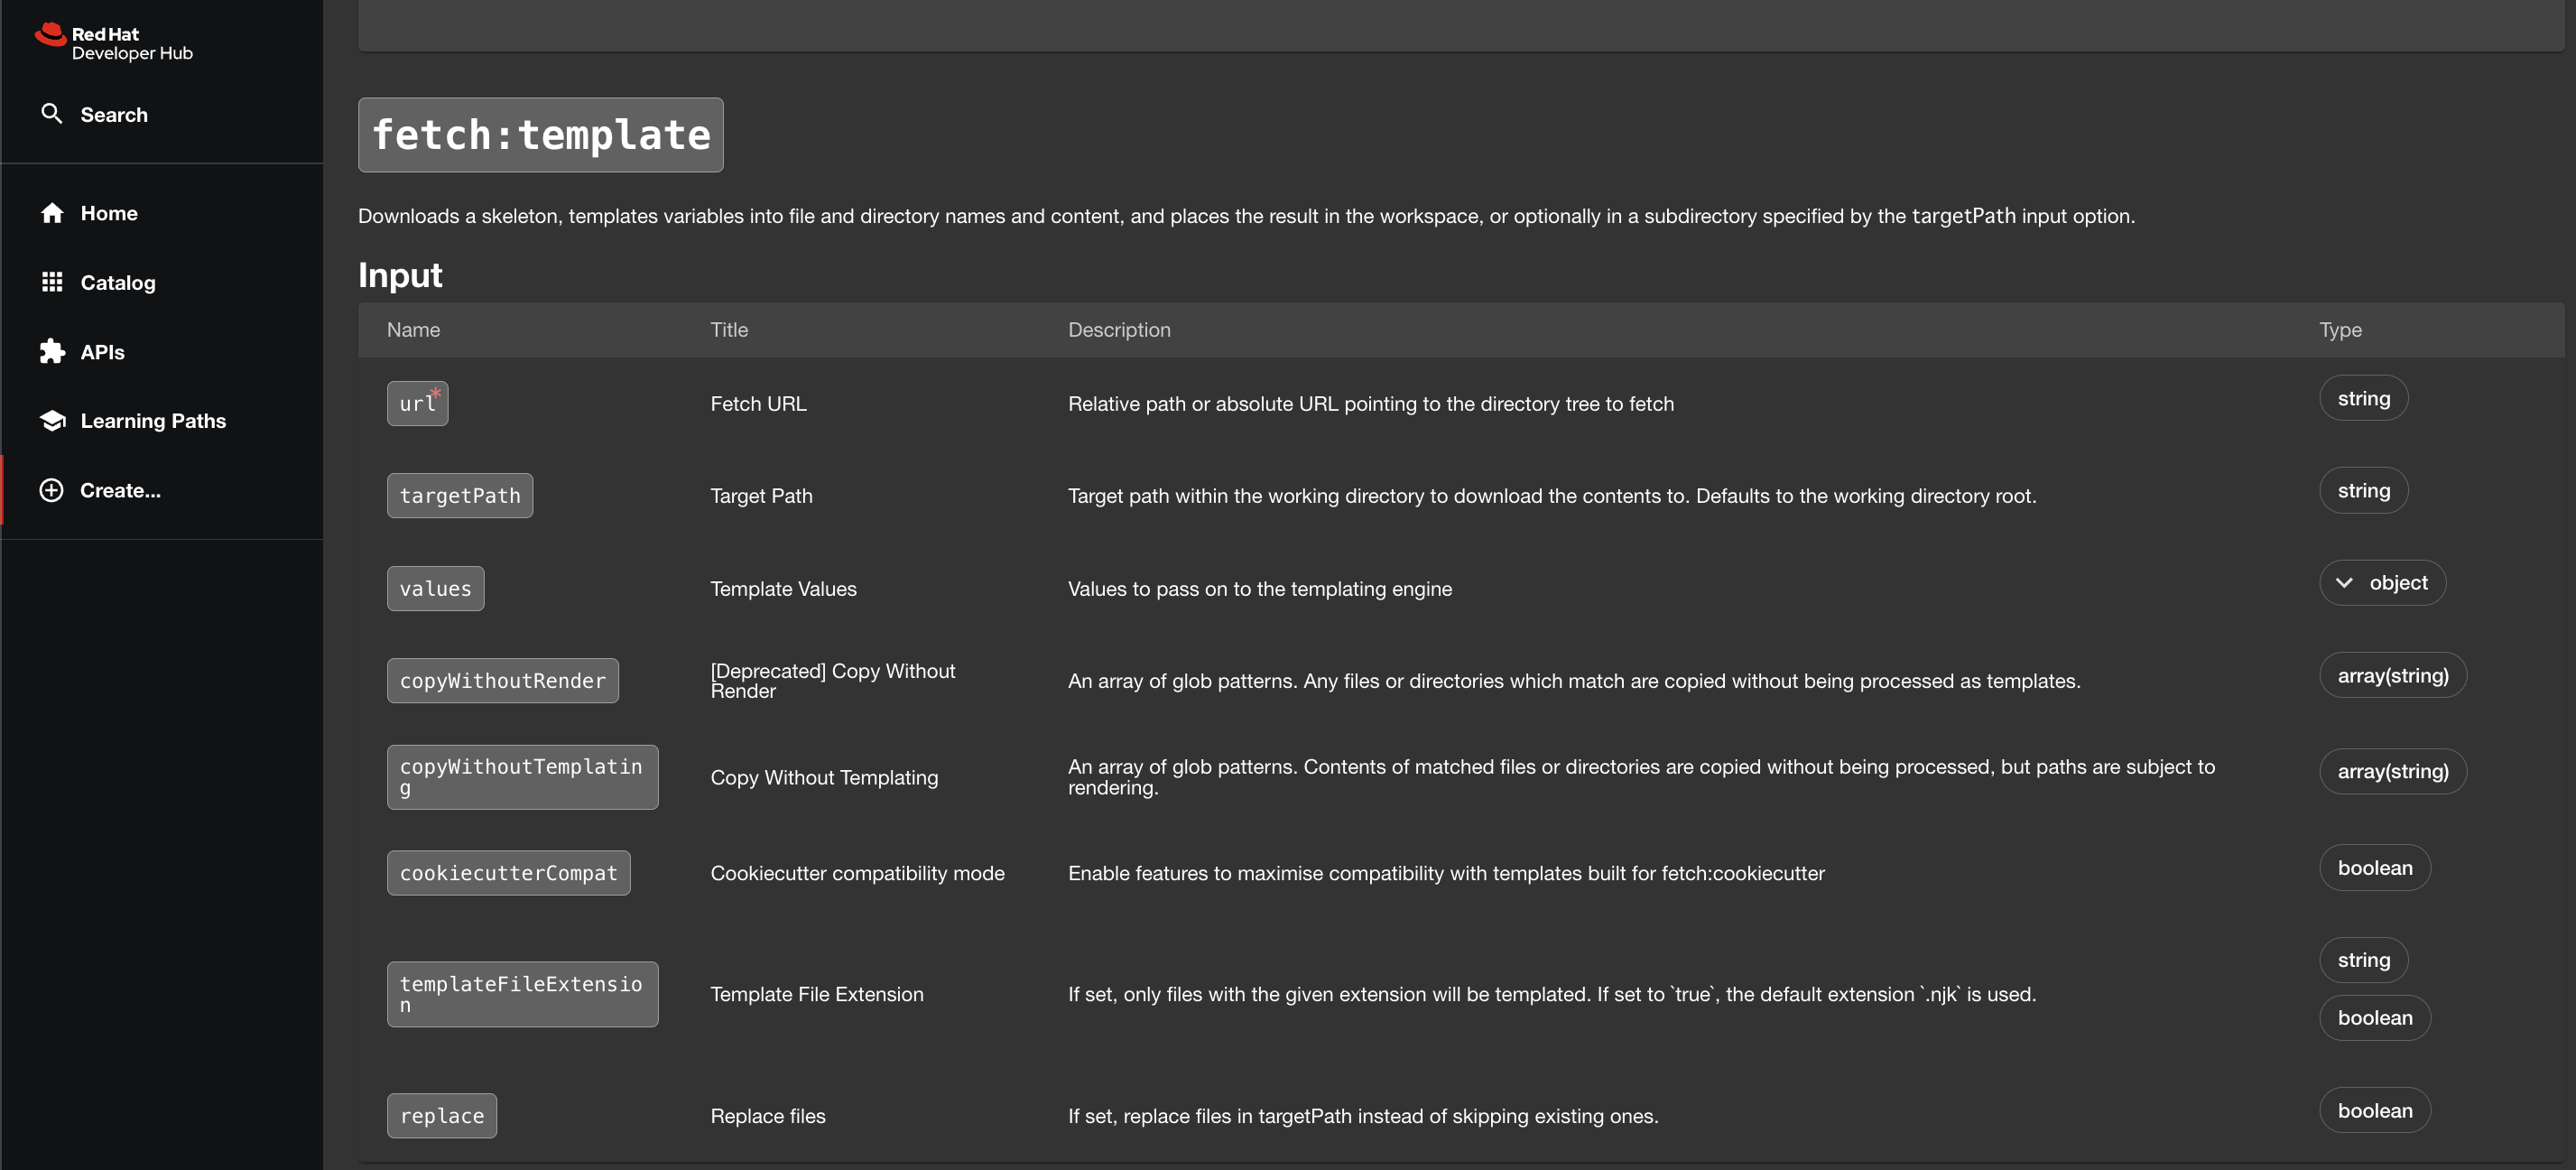Click the APIs puzzle piece icon

52,352
